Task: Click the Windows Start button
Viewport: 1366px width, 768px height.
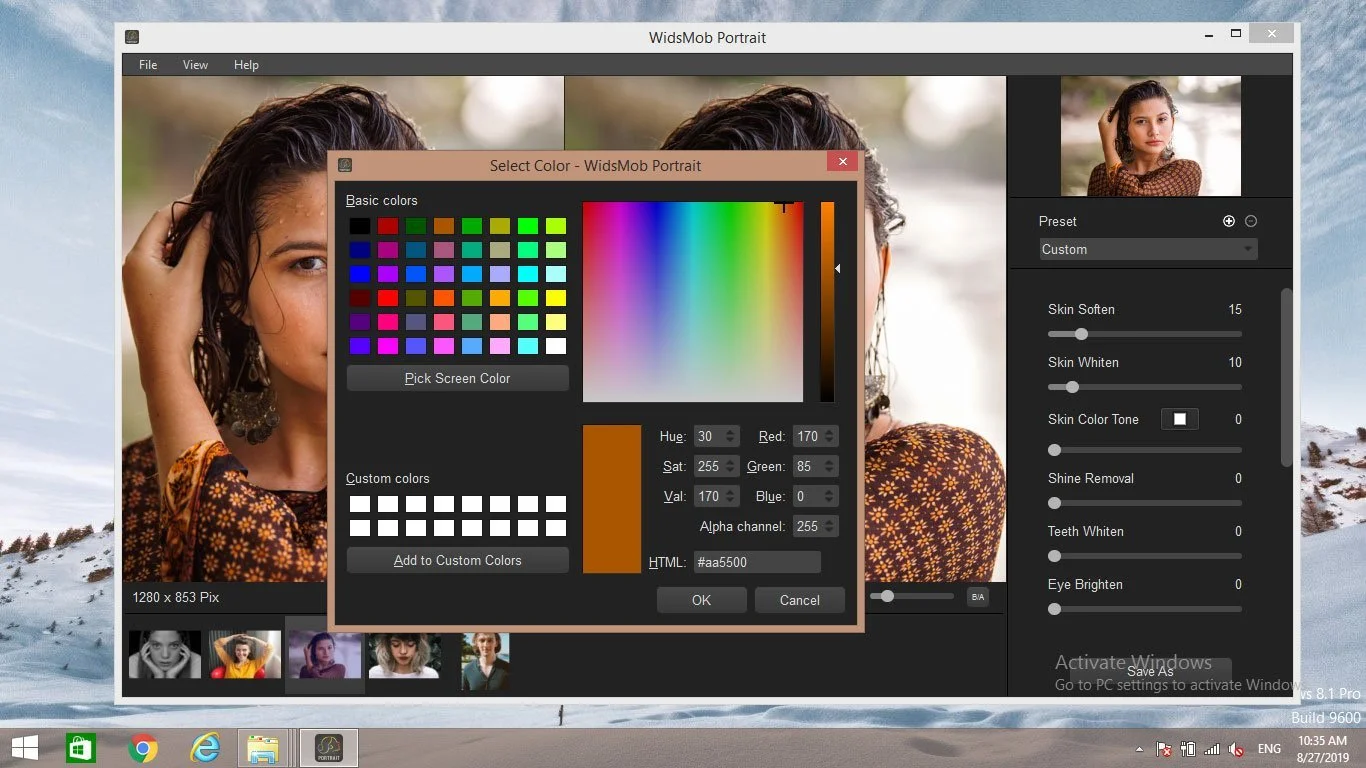Action: [24, 747]
